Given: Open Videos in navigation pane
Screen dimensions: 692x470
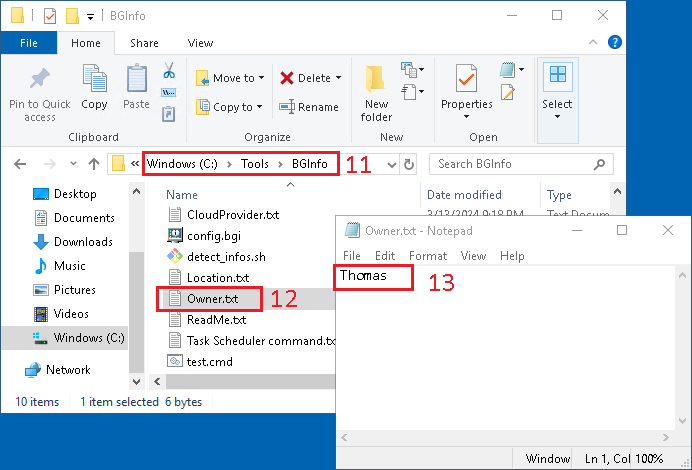Looking at the screenshot, I should [x=61, y=314].
